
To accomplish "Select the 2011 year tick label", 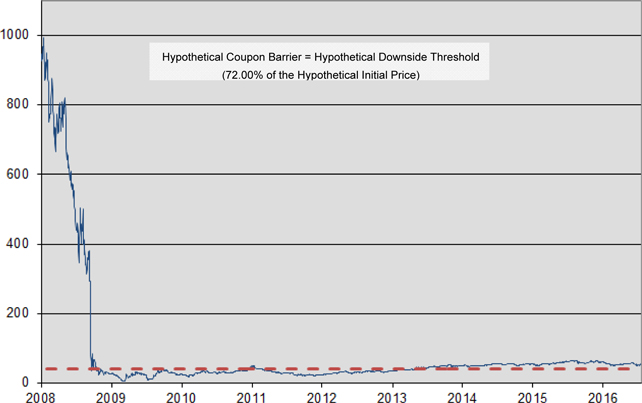I will pyautogui.click(x=251, y=395).
